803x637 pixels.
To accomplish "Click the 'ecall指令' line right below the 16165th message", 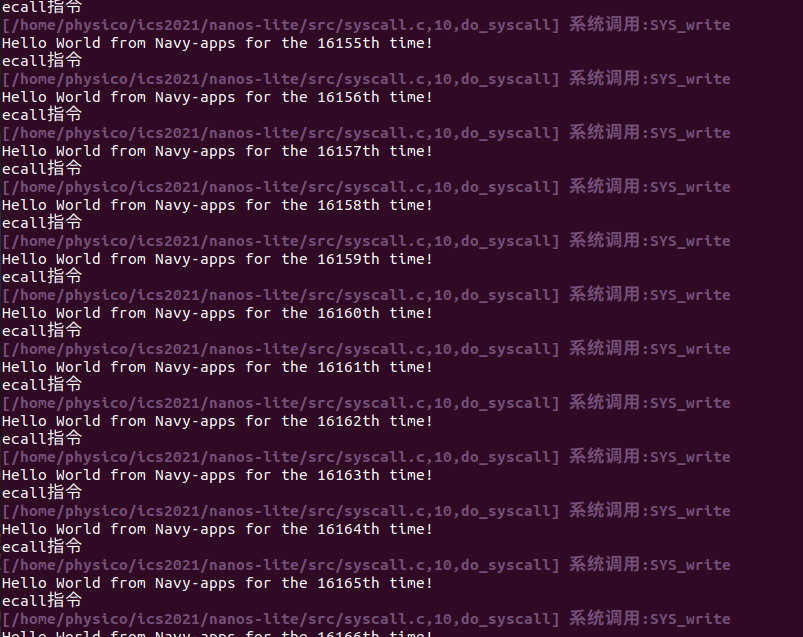I will (x=42, y=601).
